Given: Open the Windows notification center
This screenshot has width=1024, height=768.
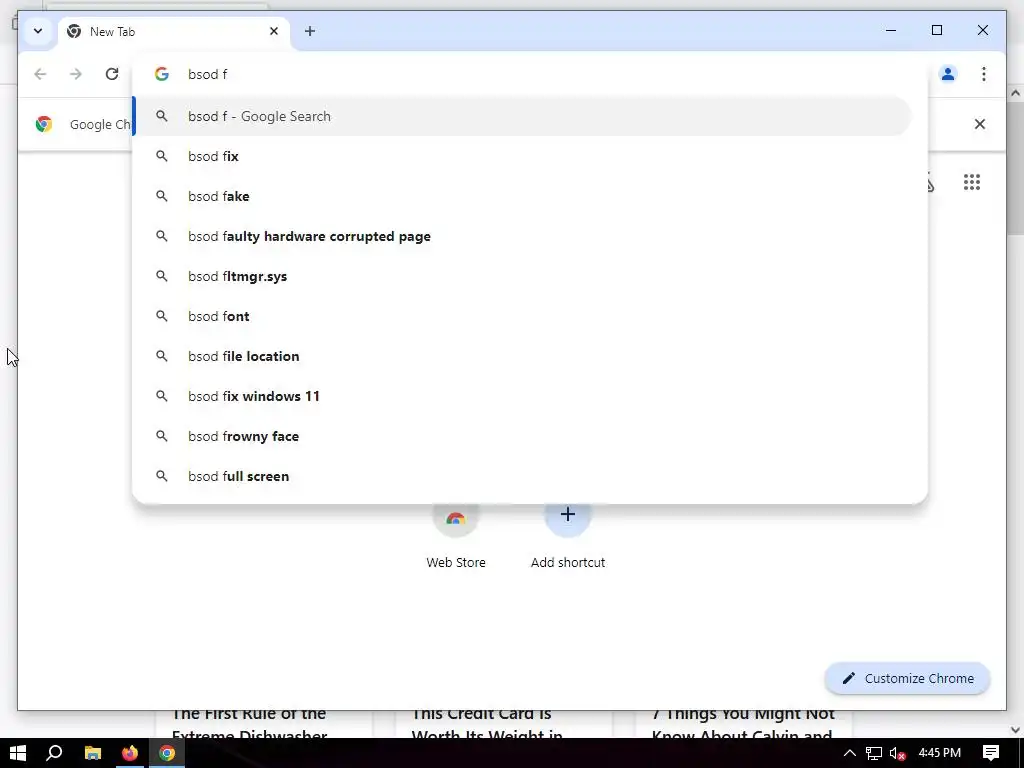Looking at the screenshot, I should point(991,753).
